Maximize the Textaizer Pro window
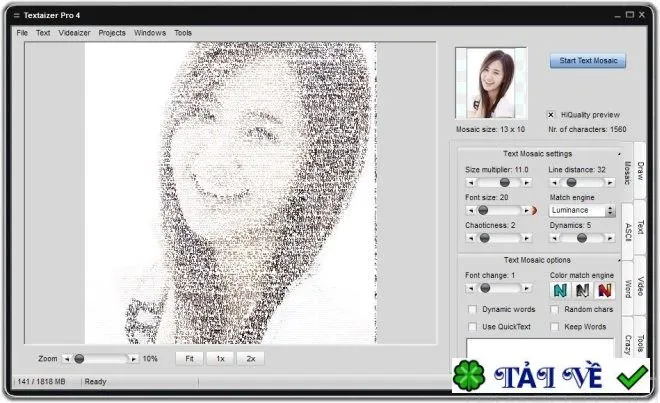Screen dimensions: 660x403 630,15
